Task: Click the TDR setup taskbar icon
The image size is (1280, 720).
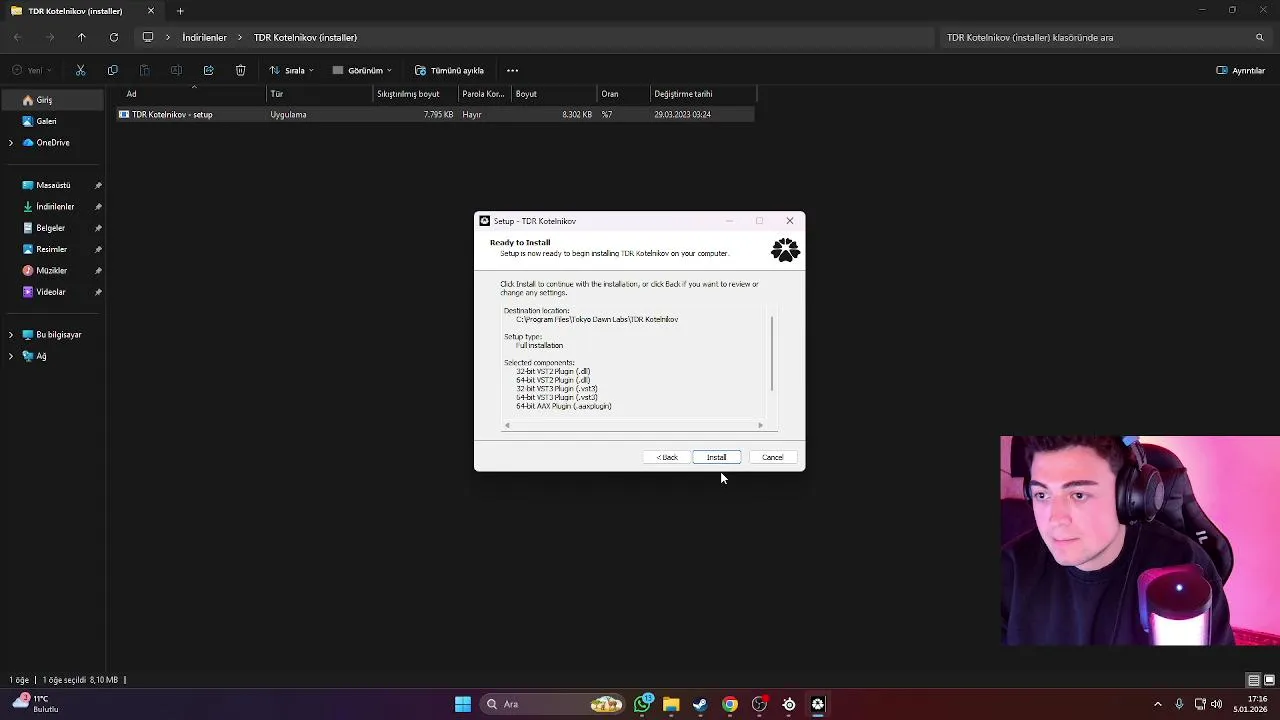Action: (818, 704)
